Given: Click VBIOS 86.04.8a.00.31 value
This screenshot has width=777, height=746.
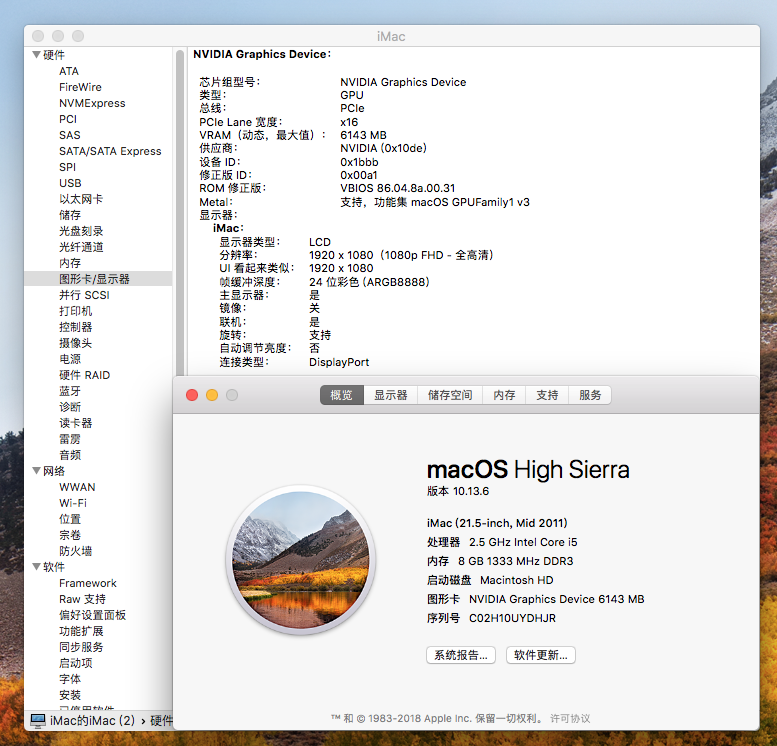Looking at the screenshot, I should click(x=397, y=188).
